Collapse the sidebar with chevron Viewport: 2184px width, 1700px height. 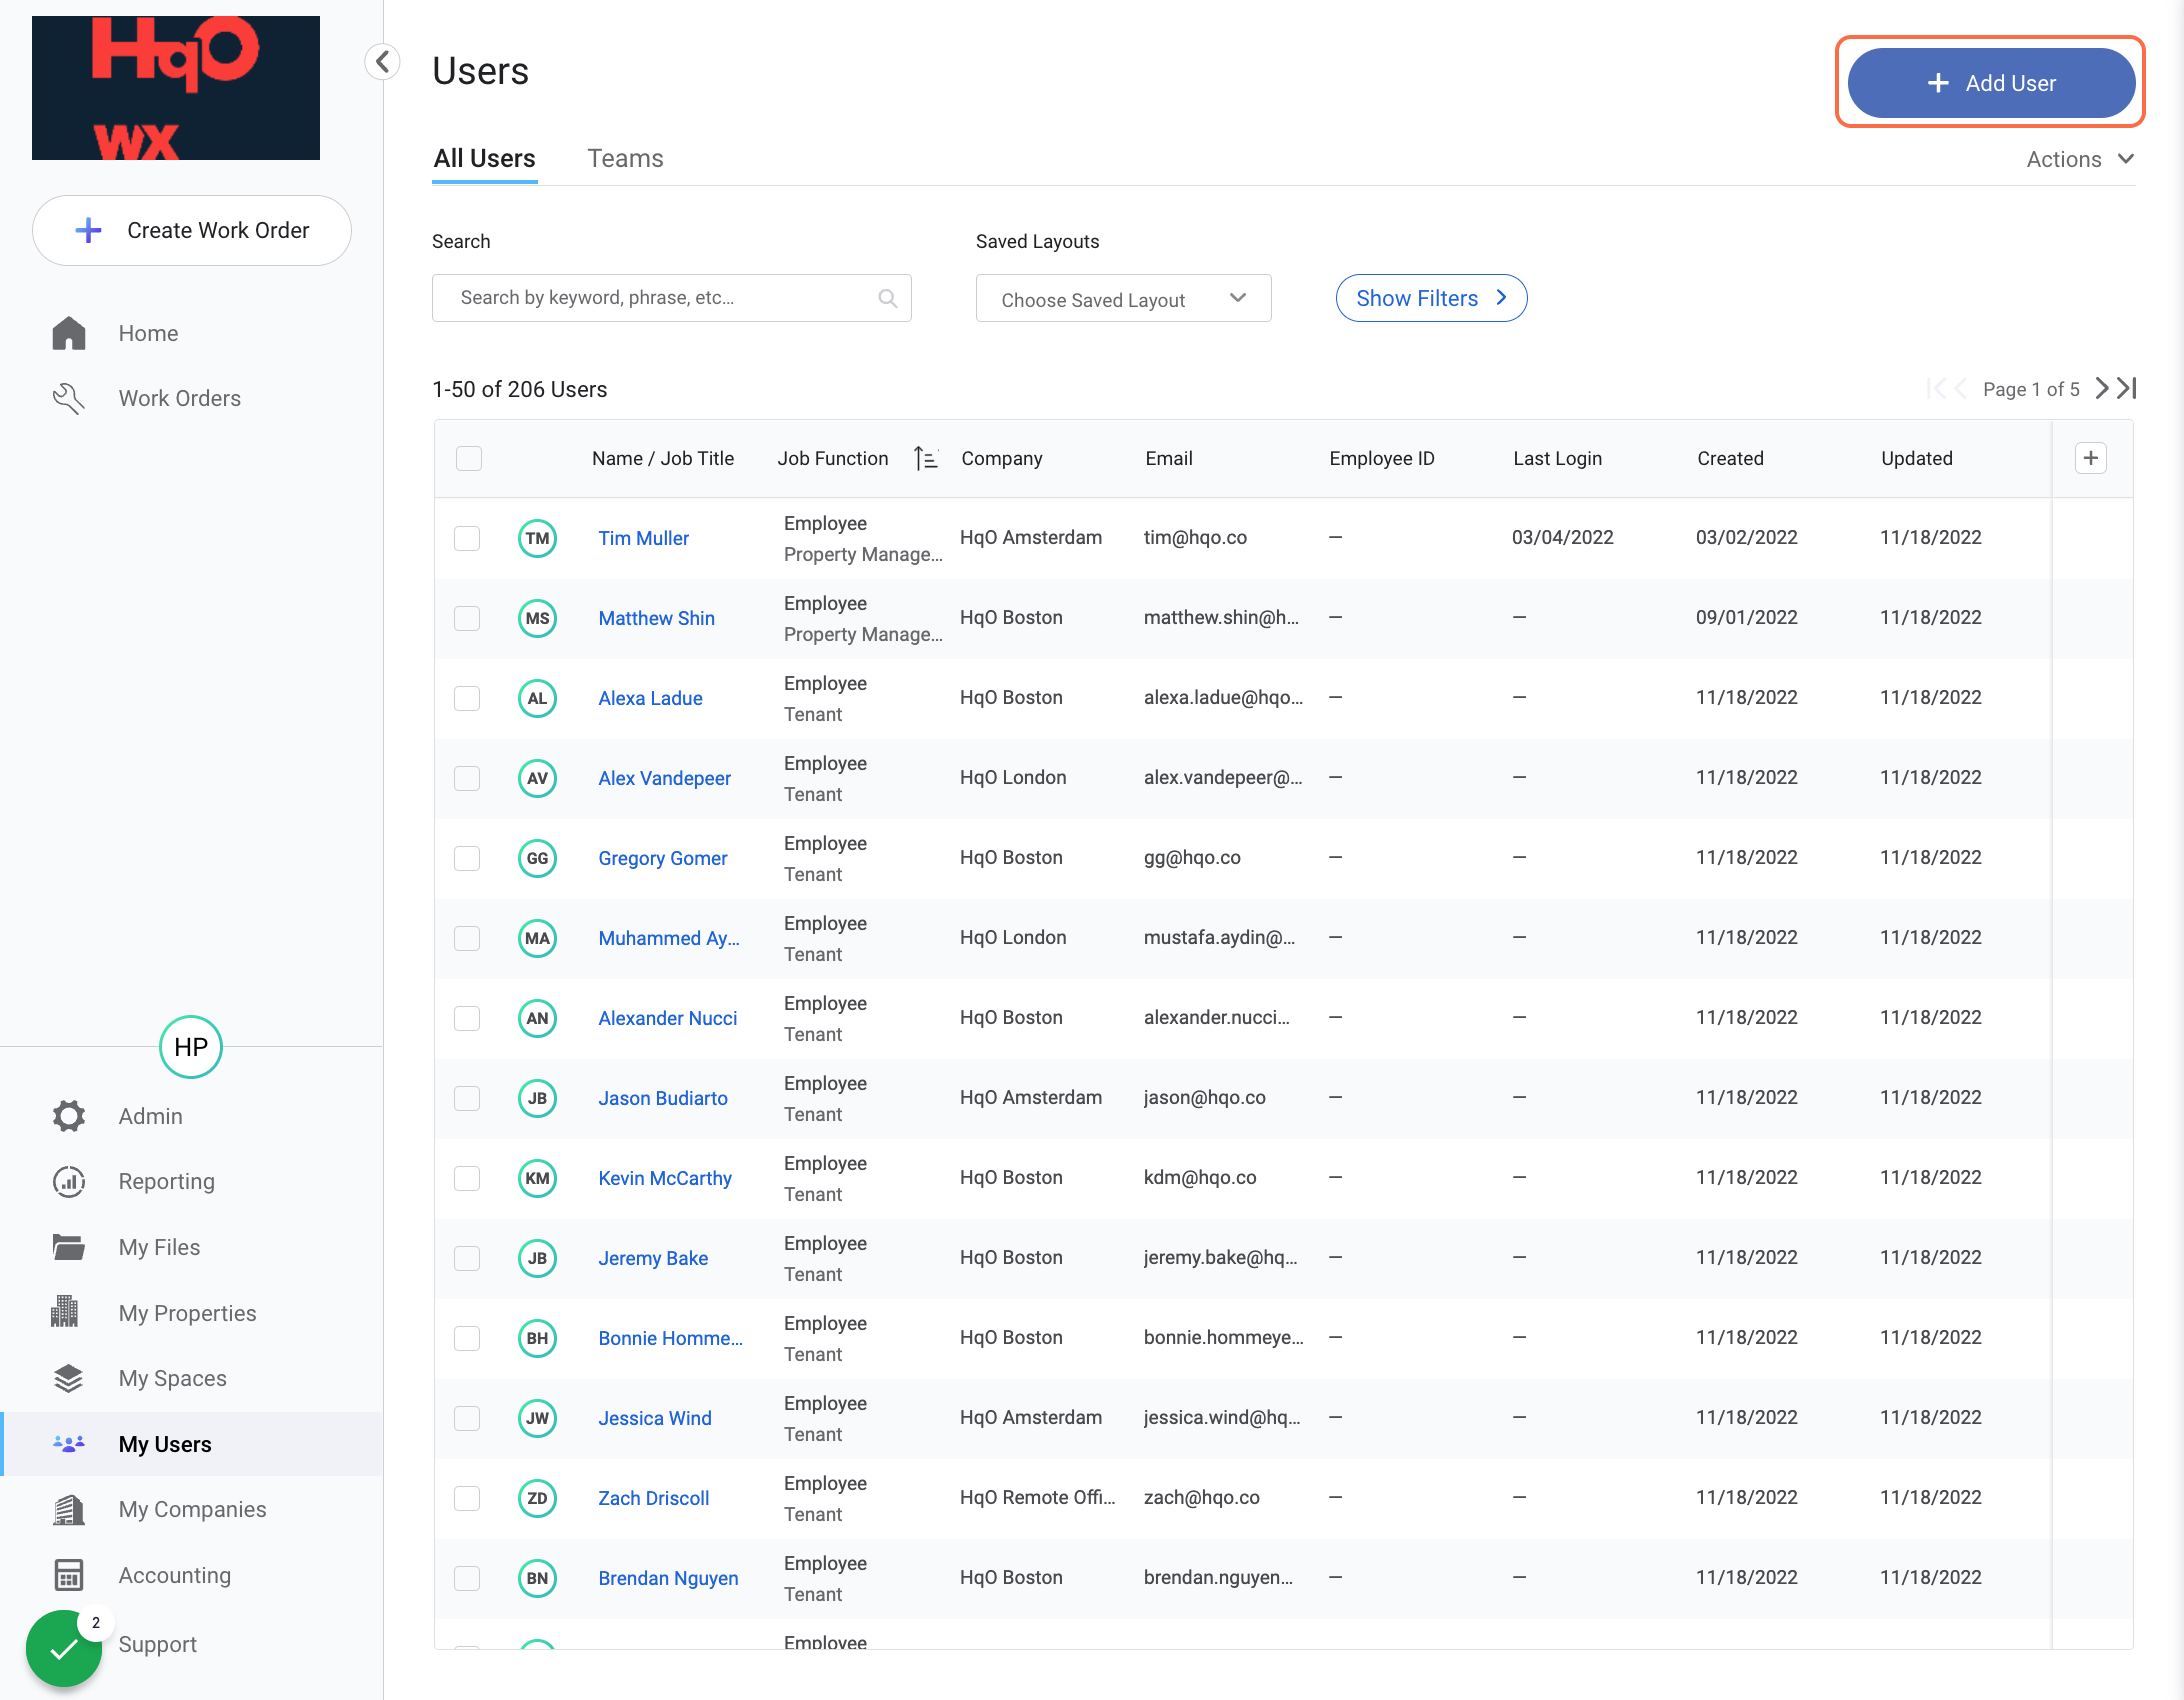383,62
